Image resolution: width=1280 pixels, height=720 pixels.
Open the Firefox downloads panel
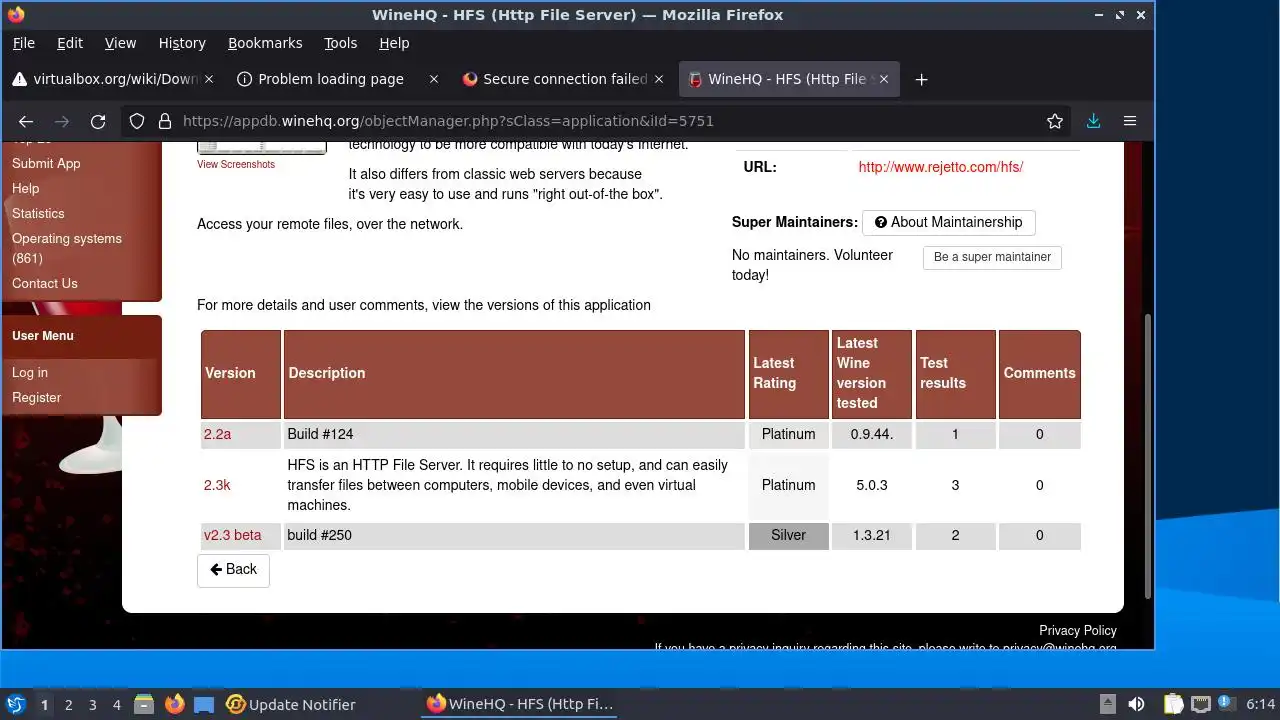pos(1093,121)
